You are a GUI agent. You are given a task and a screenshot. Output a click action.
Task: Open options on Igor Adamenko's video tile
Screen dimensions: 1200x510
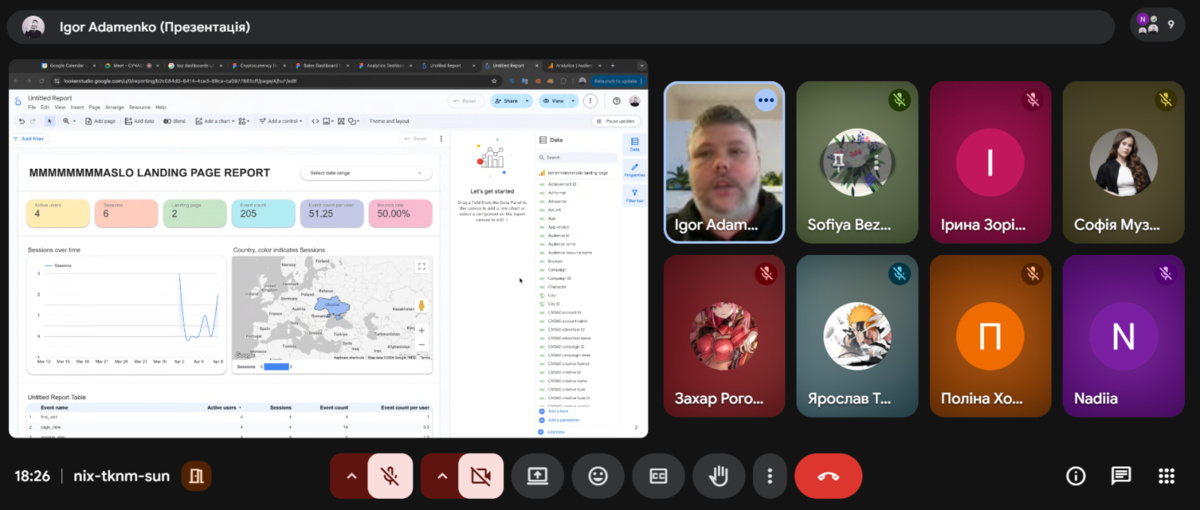point(766,100)
